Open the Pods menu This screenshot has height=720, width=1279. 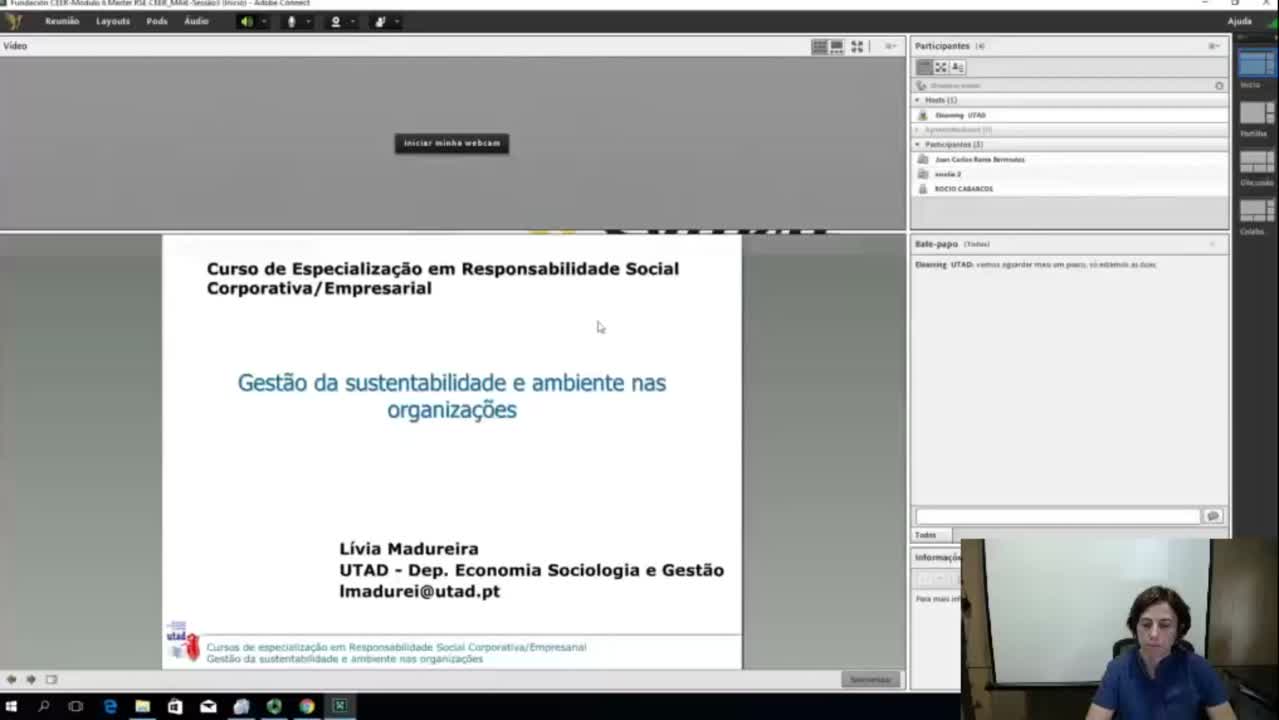[x=156, y=21]
